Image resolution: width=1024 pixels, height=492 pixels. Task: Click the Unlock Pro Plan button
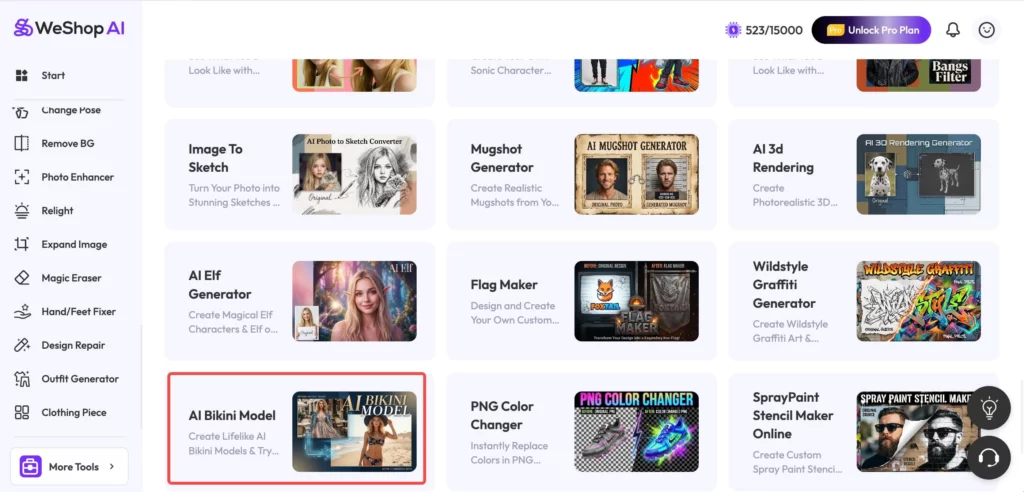pyautogui.click(x=871, y=30)
